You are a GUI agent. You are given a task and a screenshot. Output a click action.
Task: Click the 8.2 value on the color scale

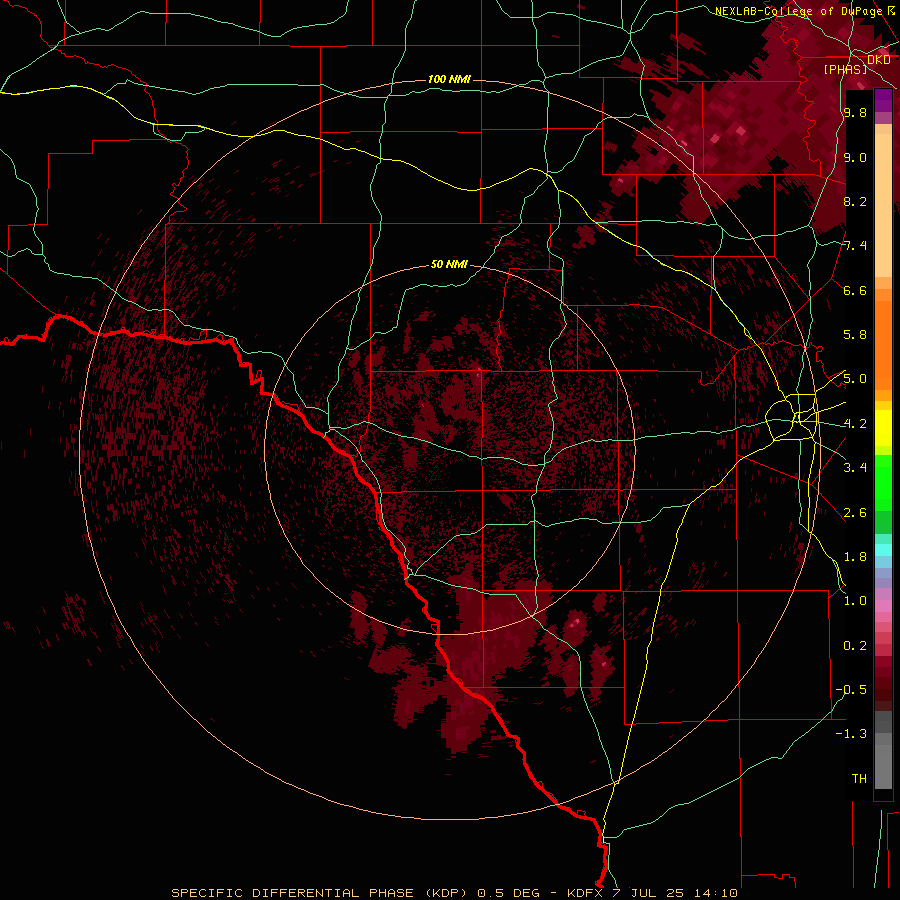pos(855,201)
